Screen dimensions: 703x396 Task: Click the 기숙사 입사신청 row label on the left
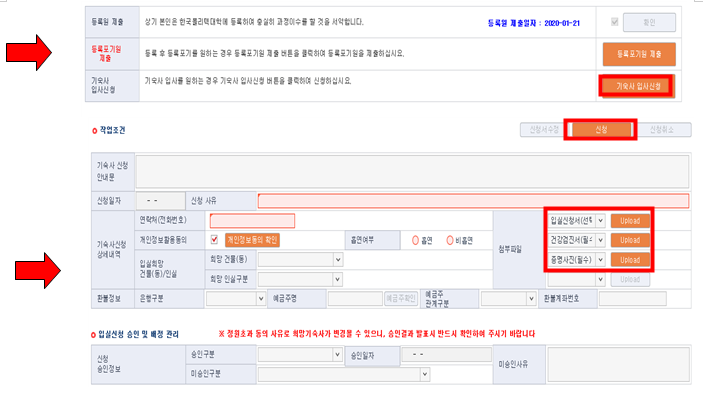pos(103,85)
